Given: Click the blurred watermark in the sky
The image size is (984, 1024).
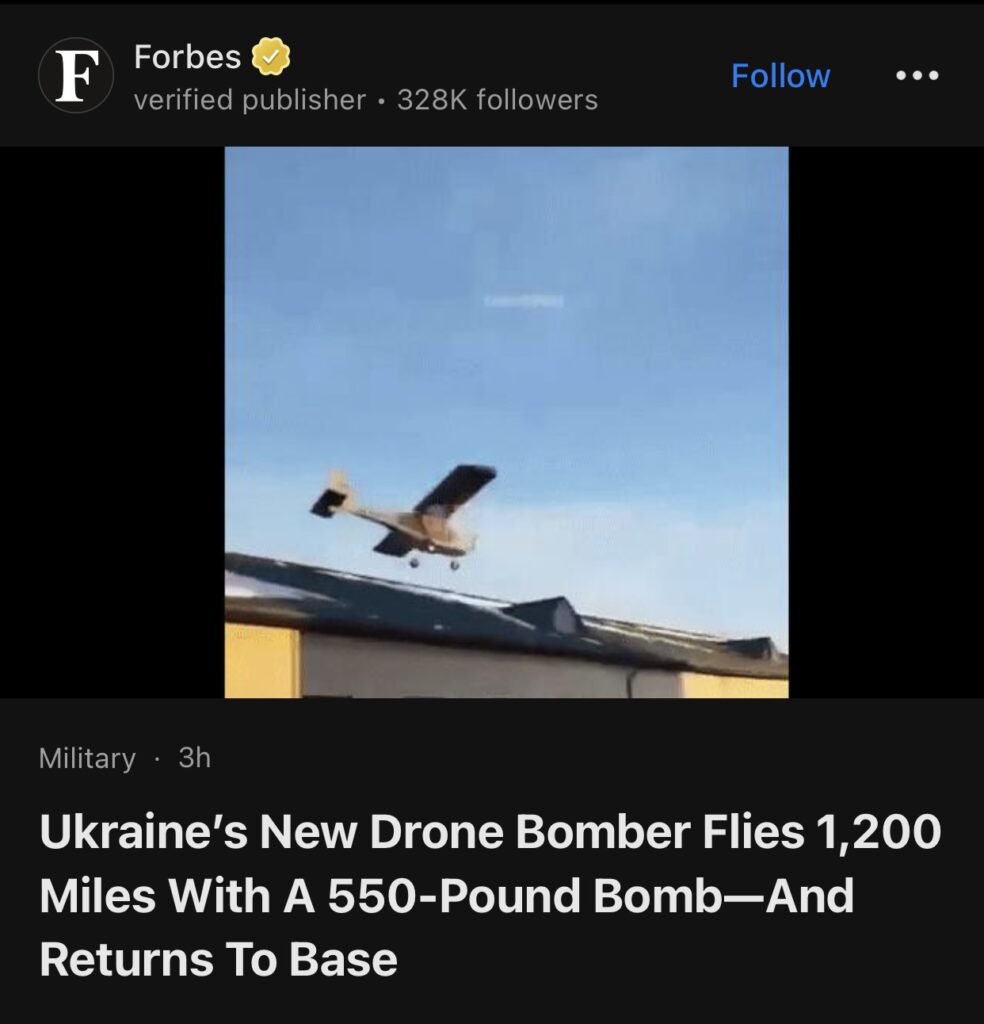Looking at the screenshot, I should (x=523, y=301).
